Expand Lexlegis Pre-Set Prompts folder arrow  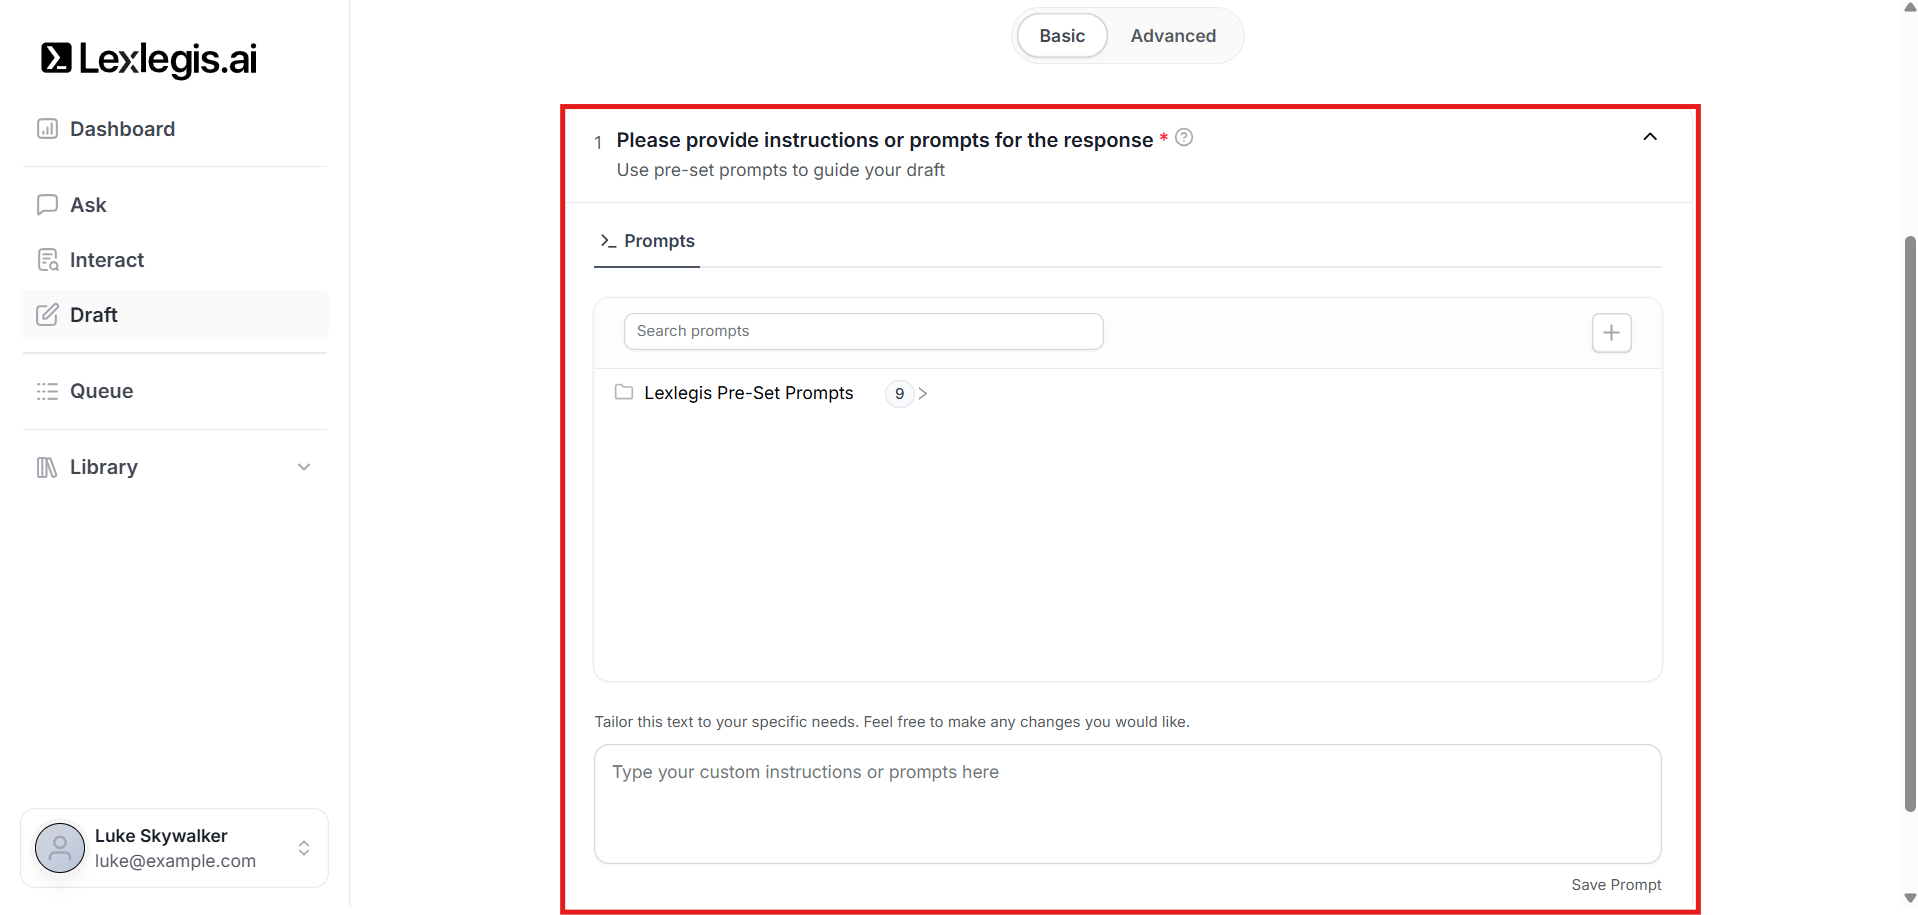922,394
